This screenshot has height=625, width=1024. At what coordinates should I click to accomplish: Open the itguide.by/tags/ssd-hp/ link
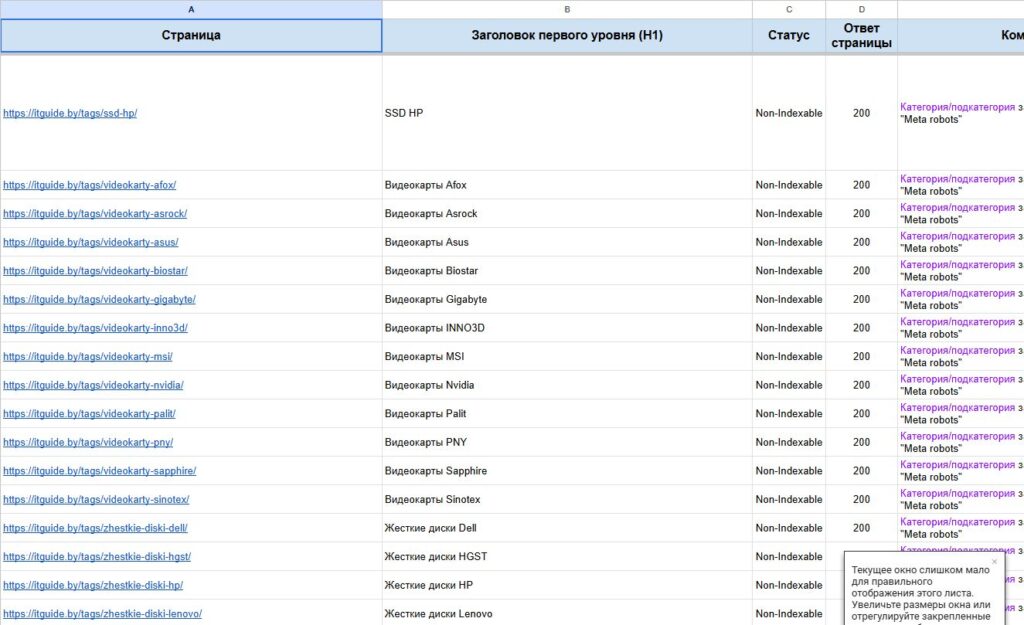coord(70,113)
